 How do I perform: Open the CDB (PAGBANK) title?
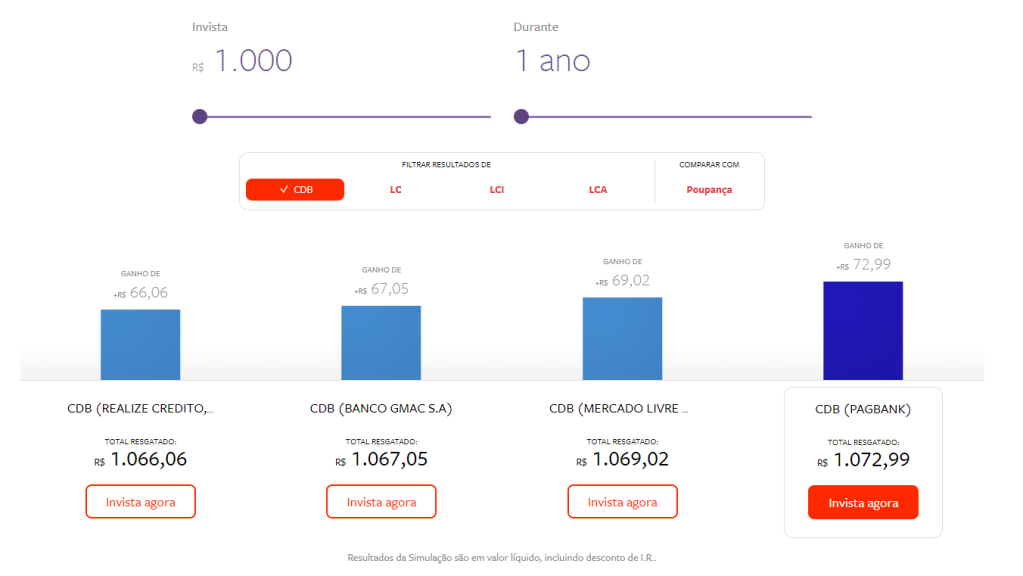pyautogui.click(x=863, y=410)
